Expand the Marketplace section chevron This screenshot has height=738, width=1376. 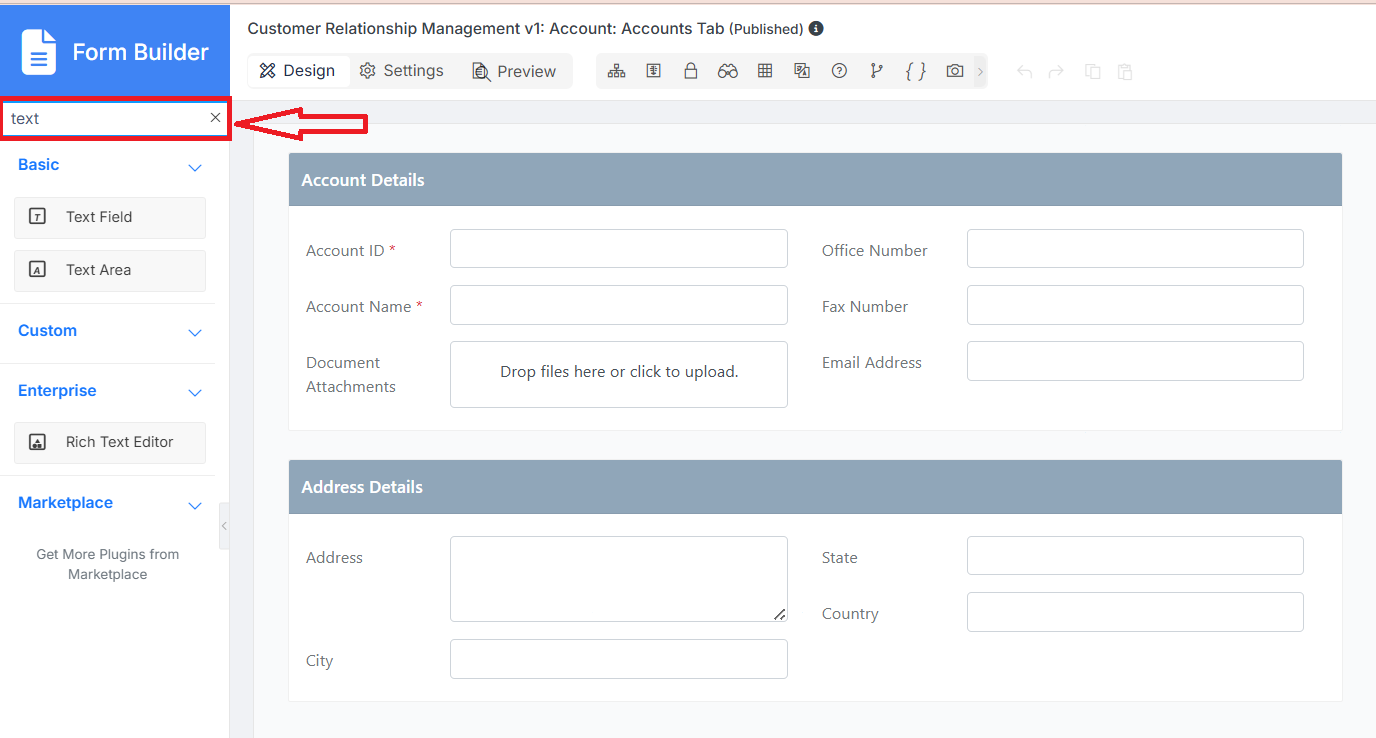[195, 505]
